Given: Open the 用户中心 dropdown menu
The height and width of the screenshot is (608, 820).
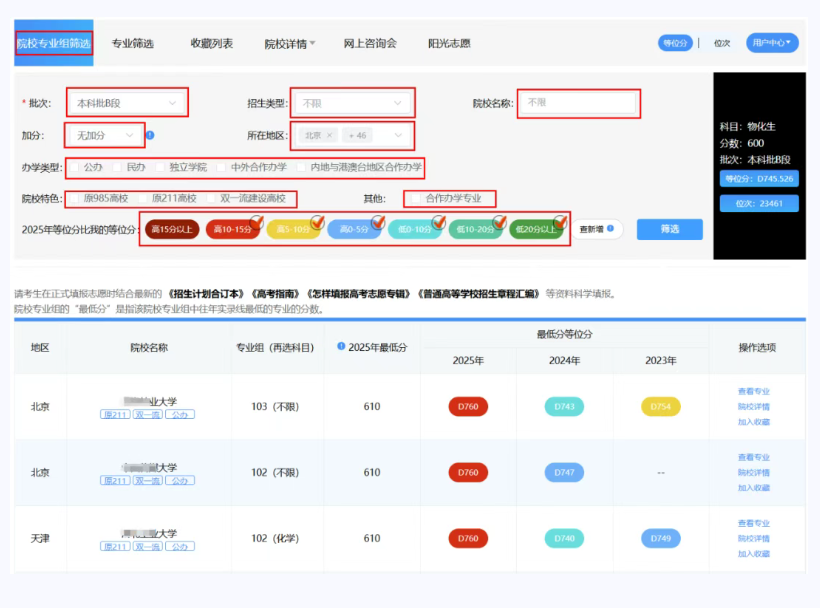Looking at the screenshot, I should click(772, 43).
